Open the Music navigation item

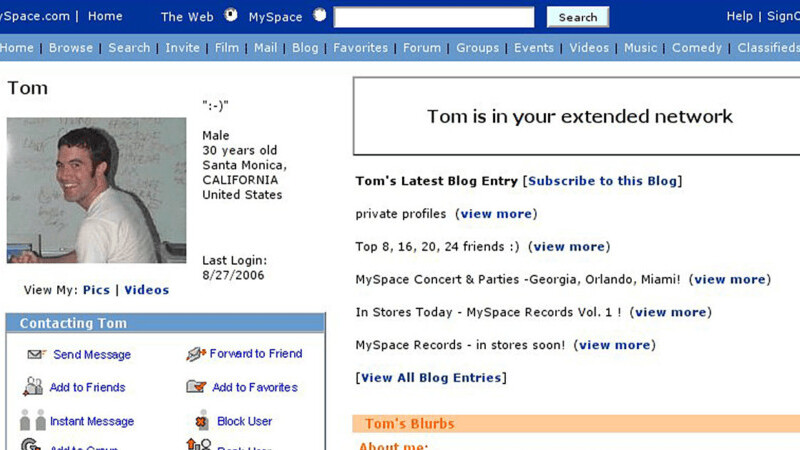pos(640,48)
